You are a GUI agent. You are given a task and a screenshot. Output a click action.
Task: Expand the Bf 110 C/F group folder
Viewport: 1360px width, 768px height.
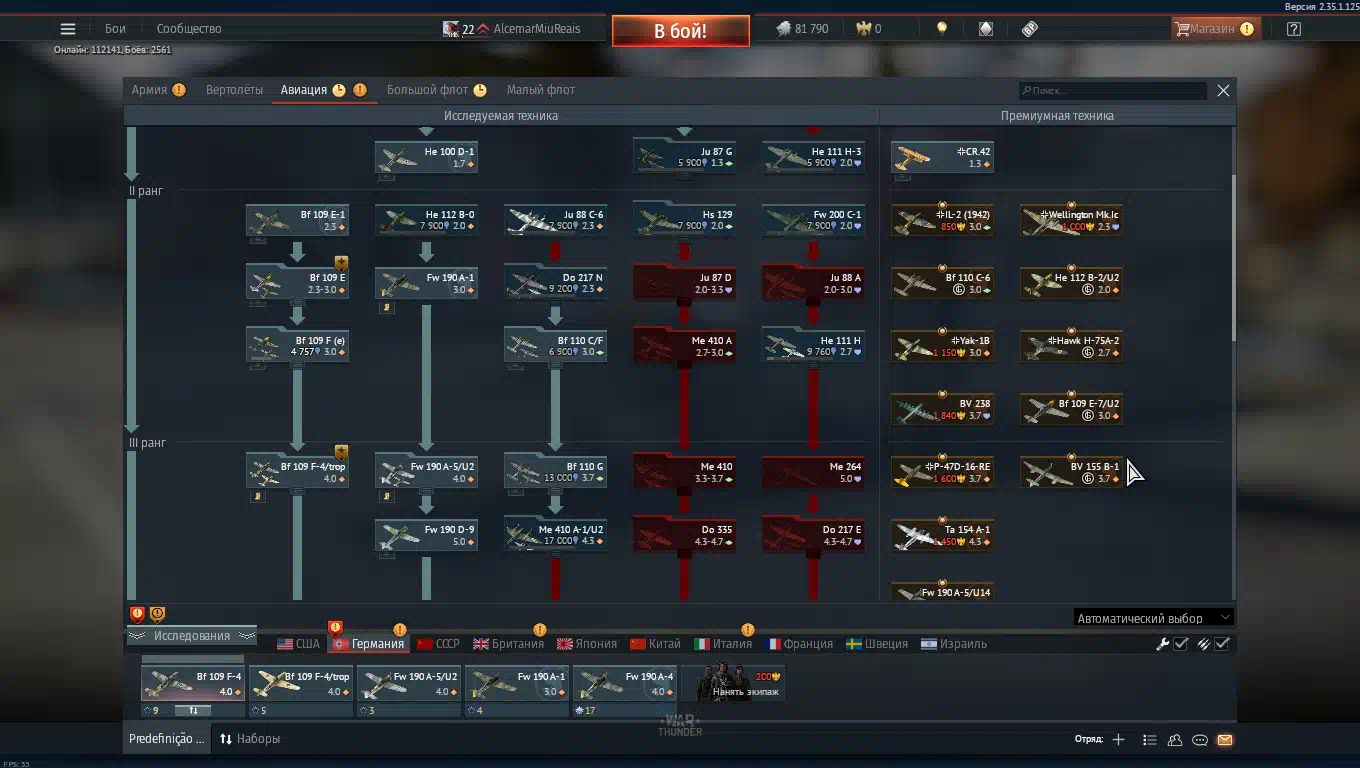point(555,346)
